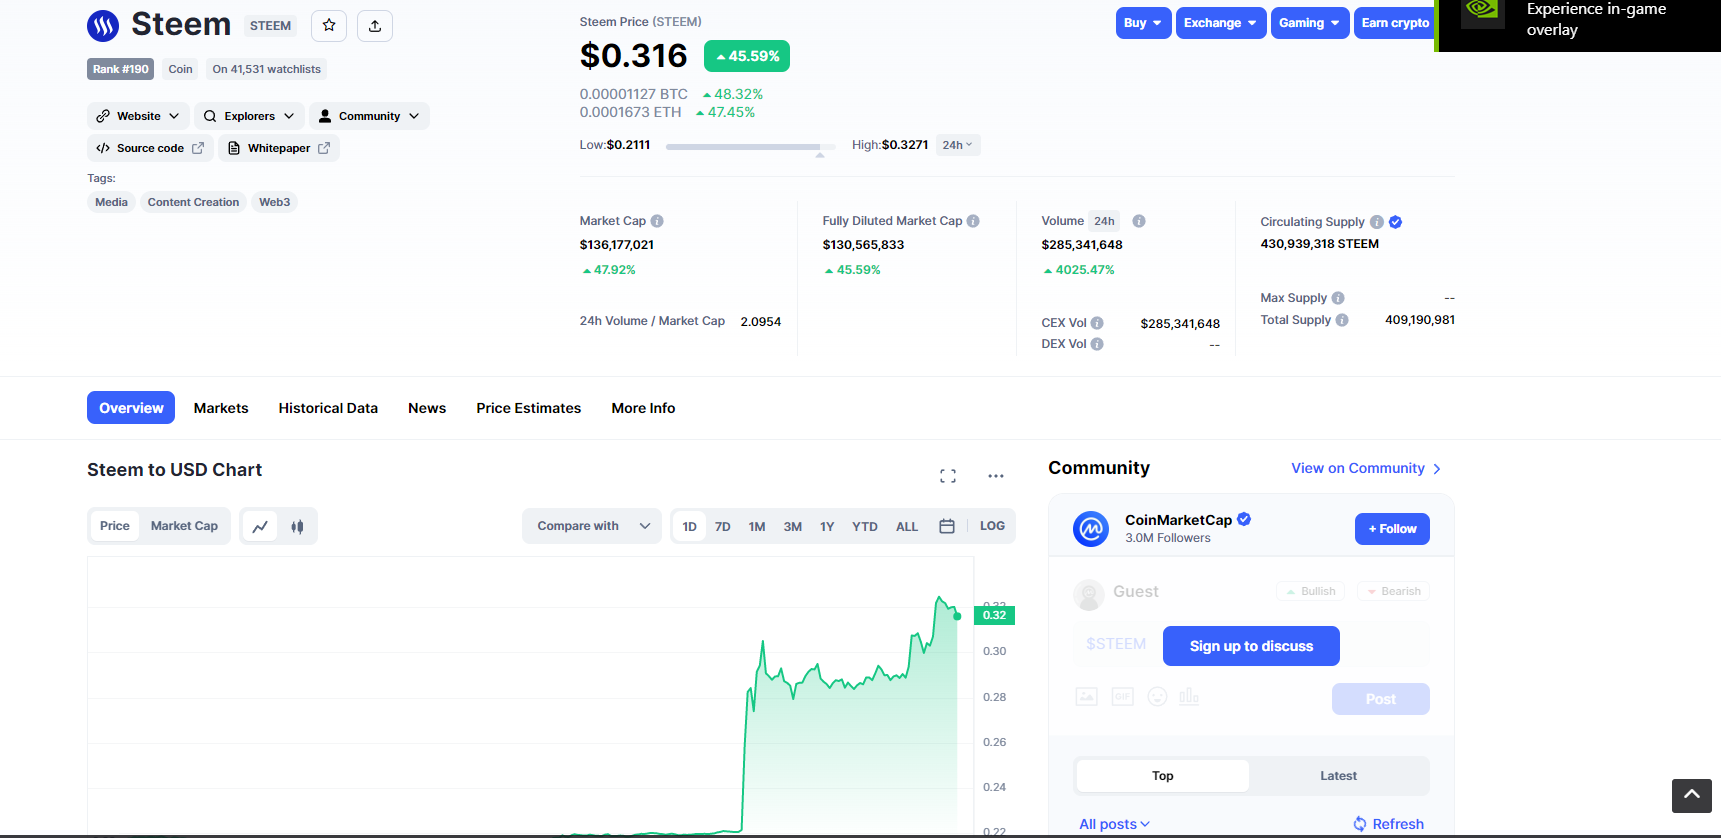Mark sentiment as Bullish

[x=1311, y=591]
